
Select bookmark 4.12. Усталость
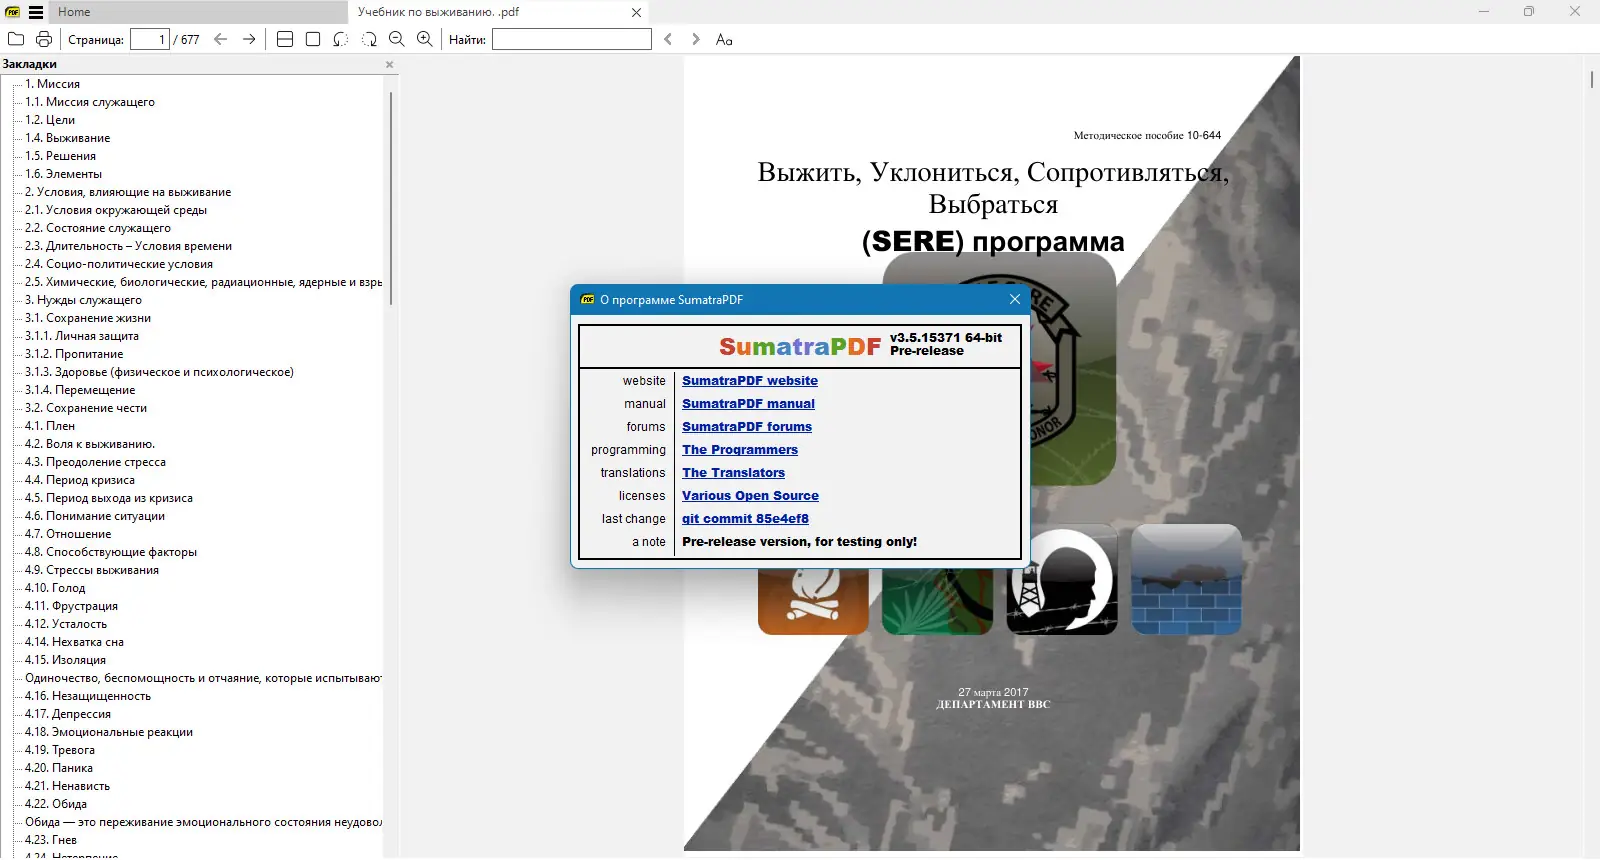(66, 624)
